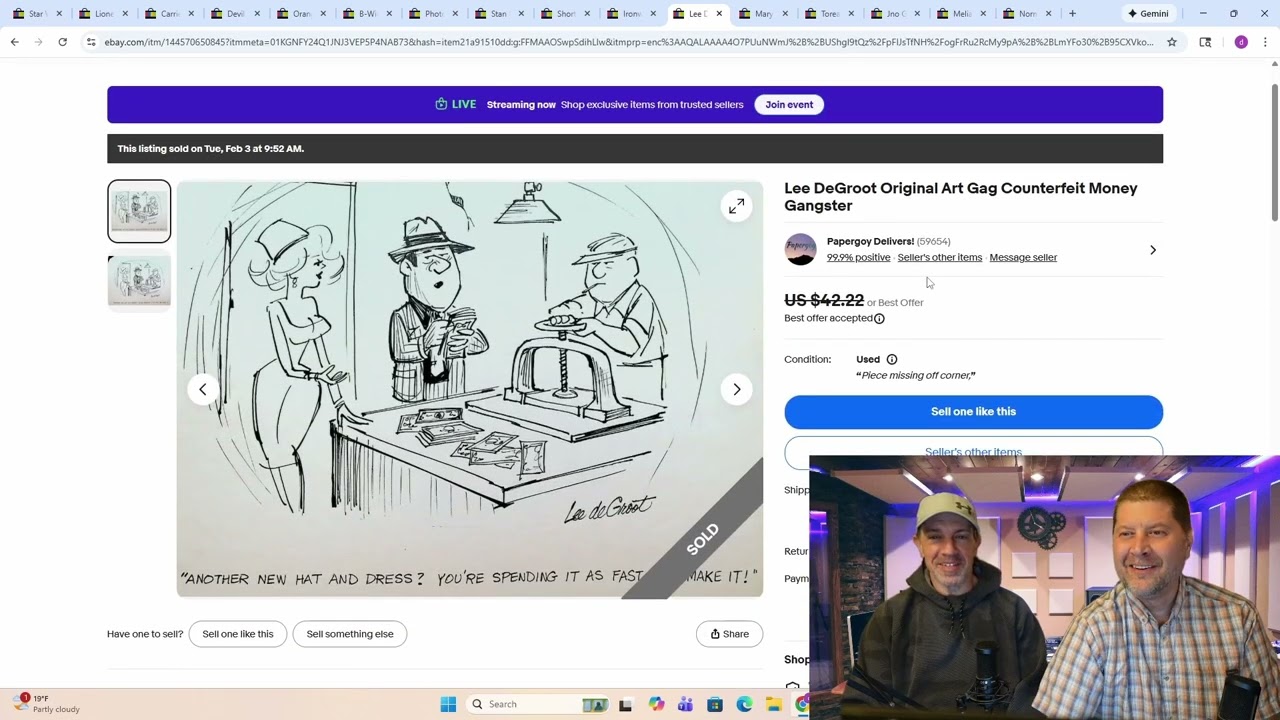Open File Explorer from the taskbar
The image size is (1280, 720).
(774, 704)
